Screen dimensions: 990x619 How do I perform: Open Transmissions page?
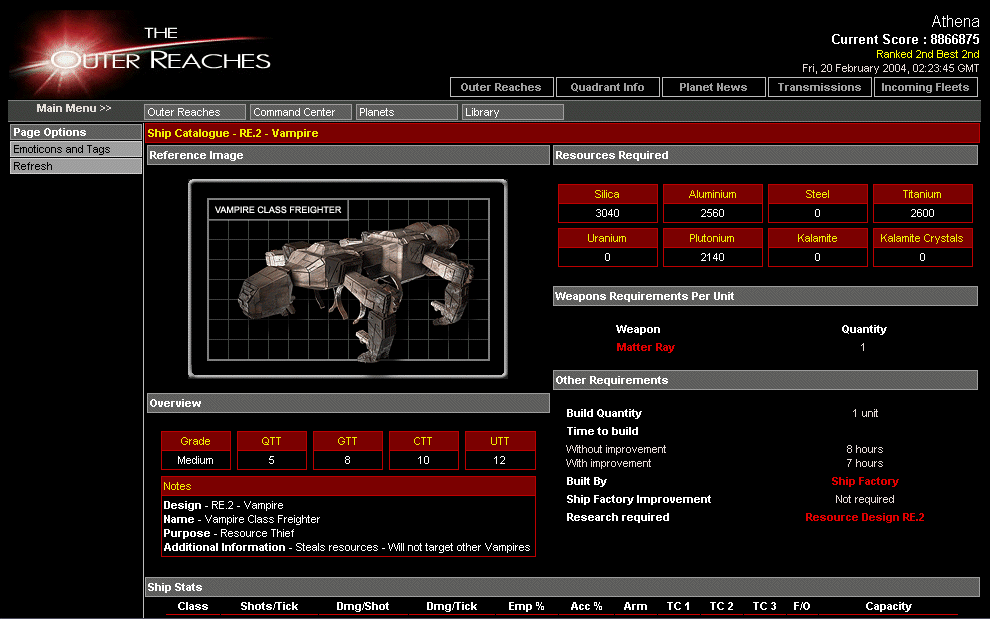tap(819, 87)
